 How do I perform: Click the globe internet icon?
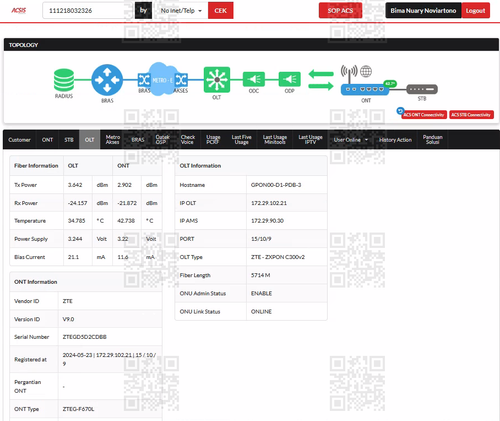pyautogui.click(x=366, y=71)
